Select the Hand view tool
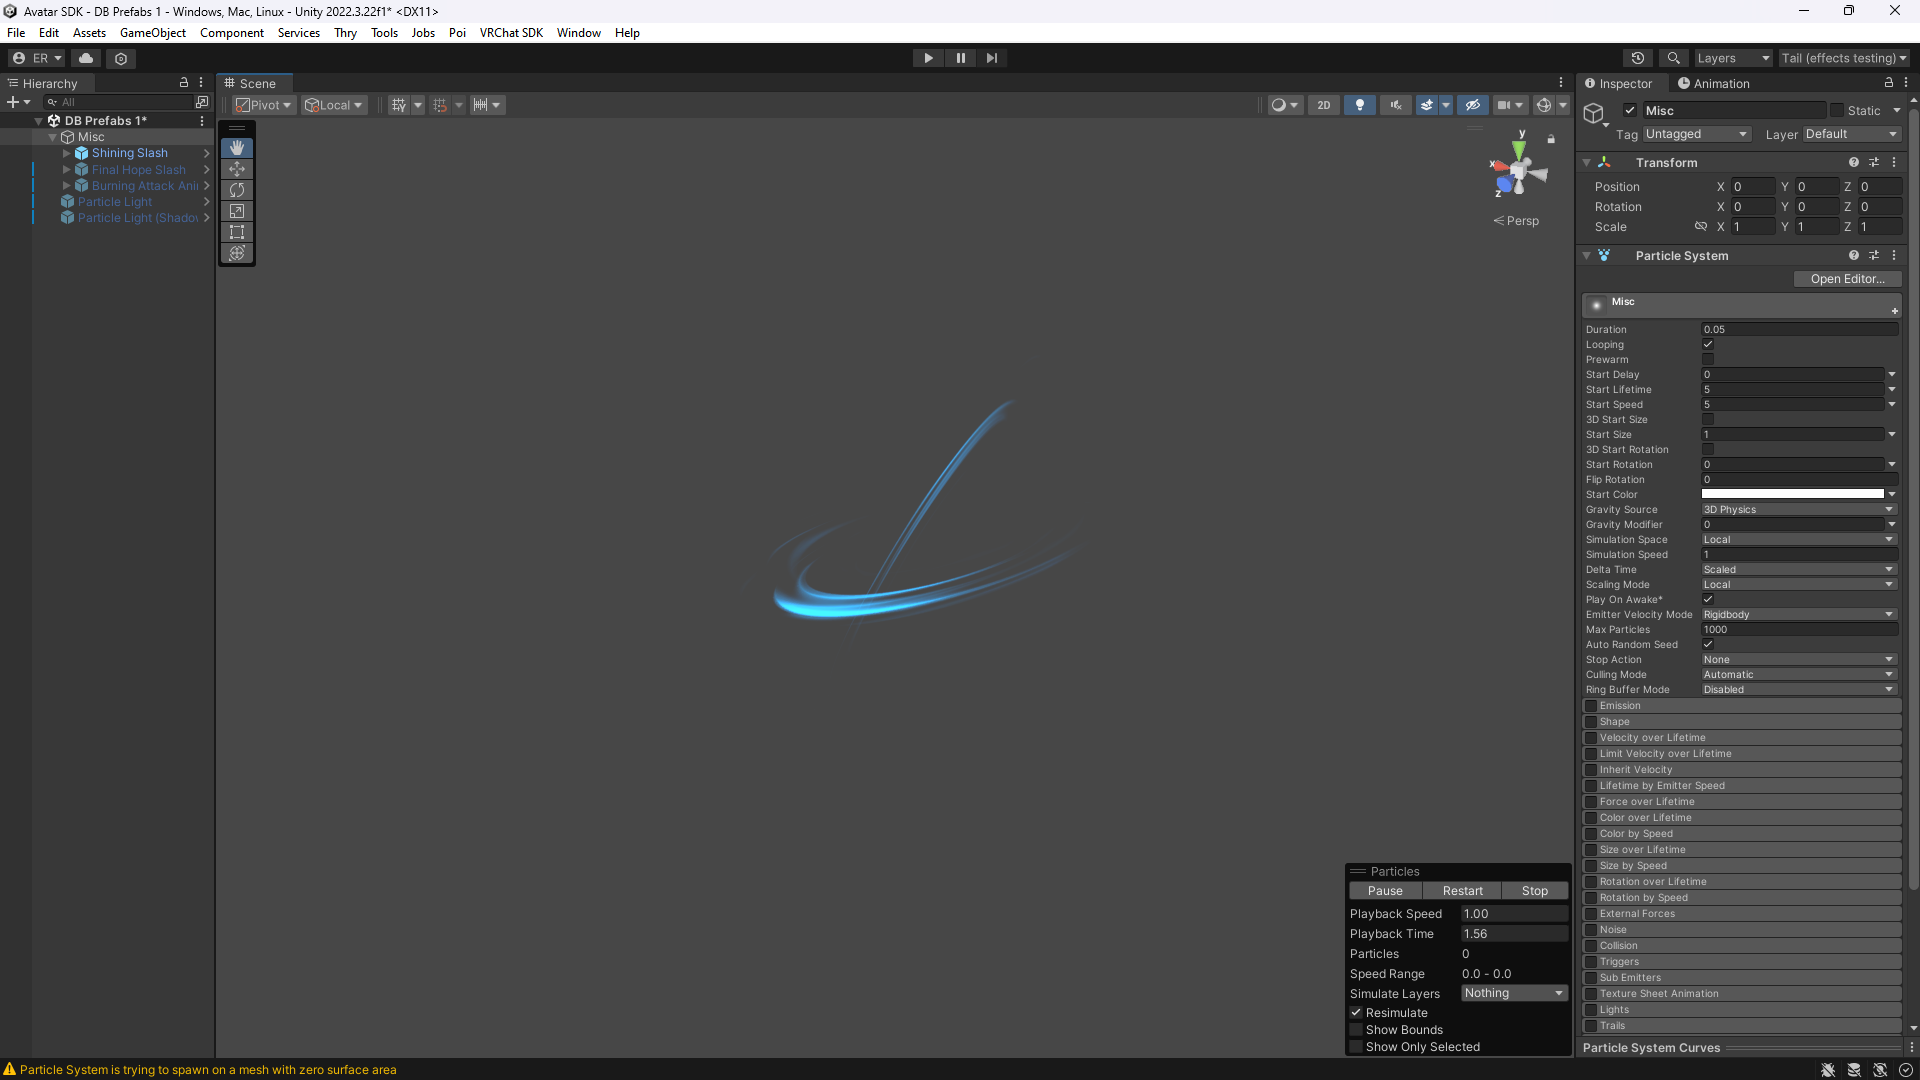 [x=237, y=148]
